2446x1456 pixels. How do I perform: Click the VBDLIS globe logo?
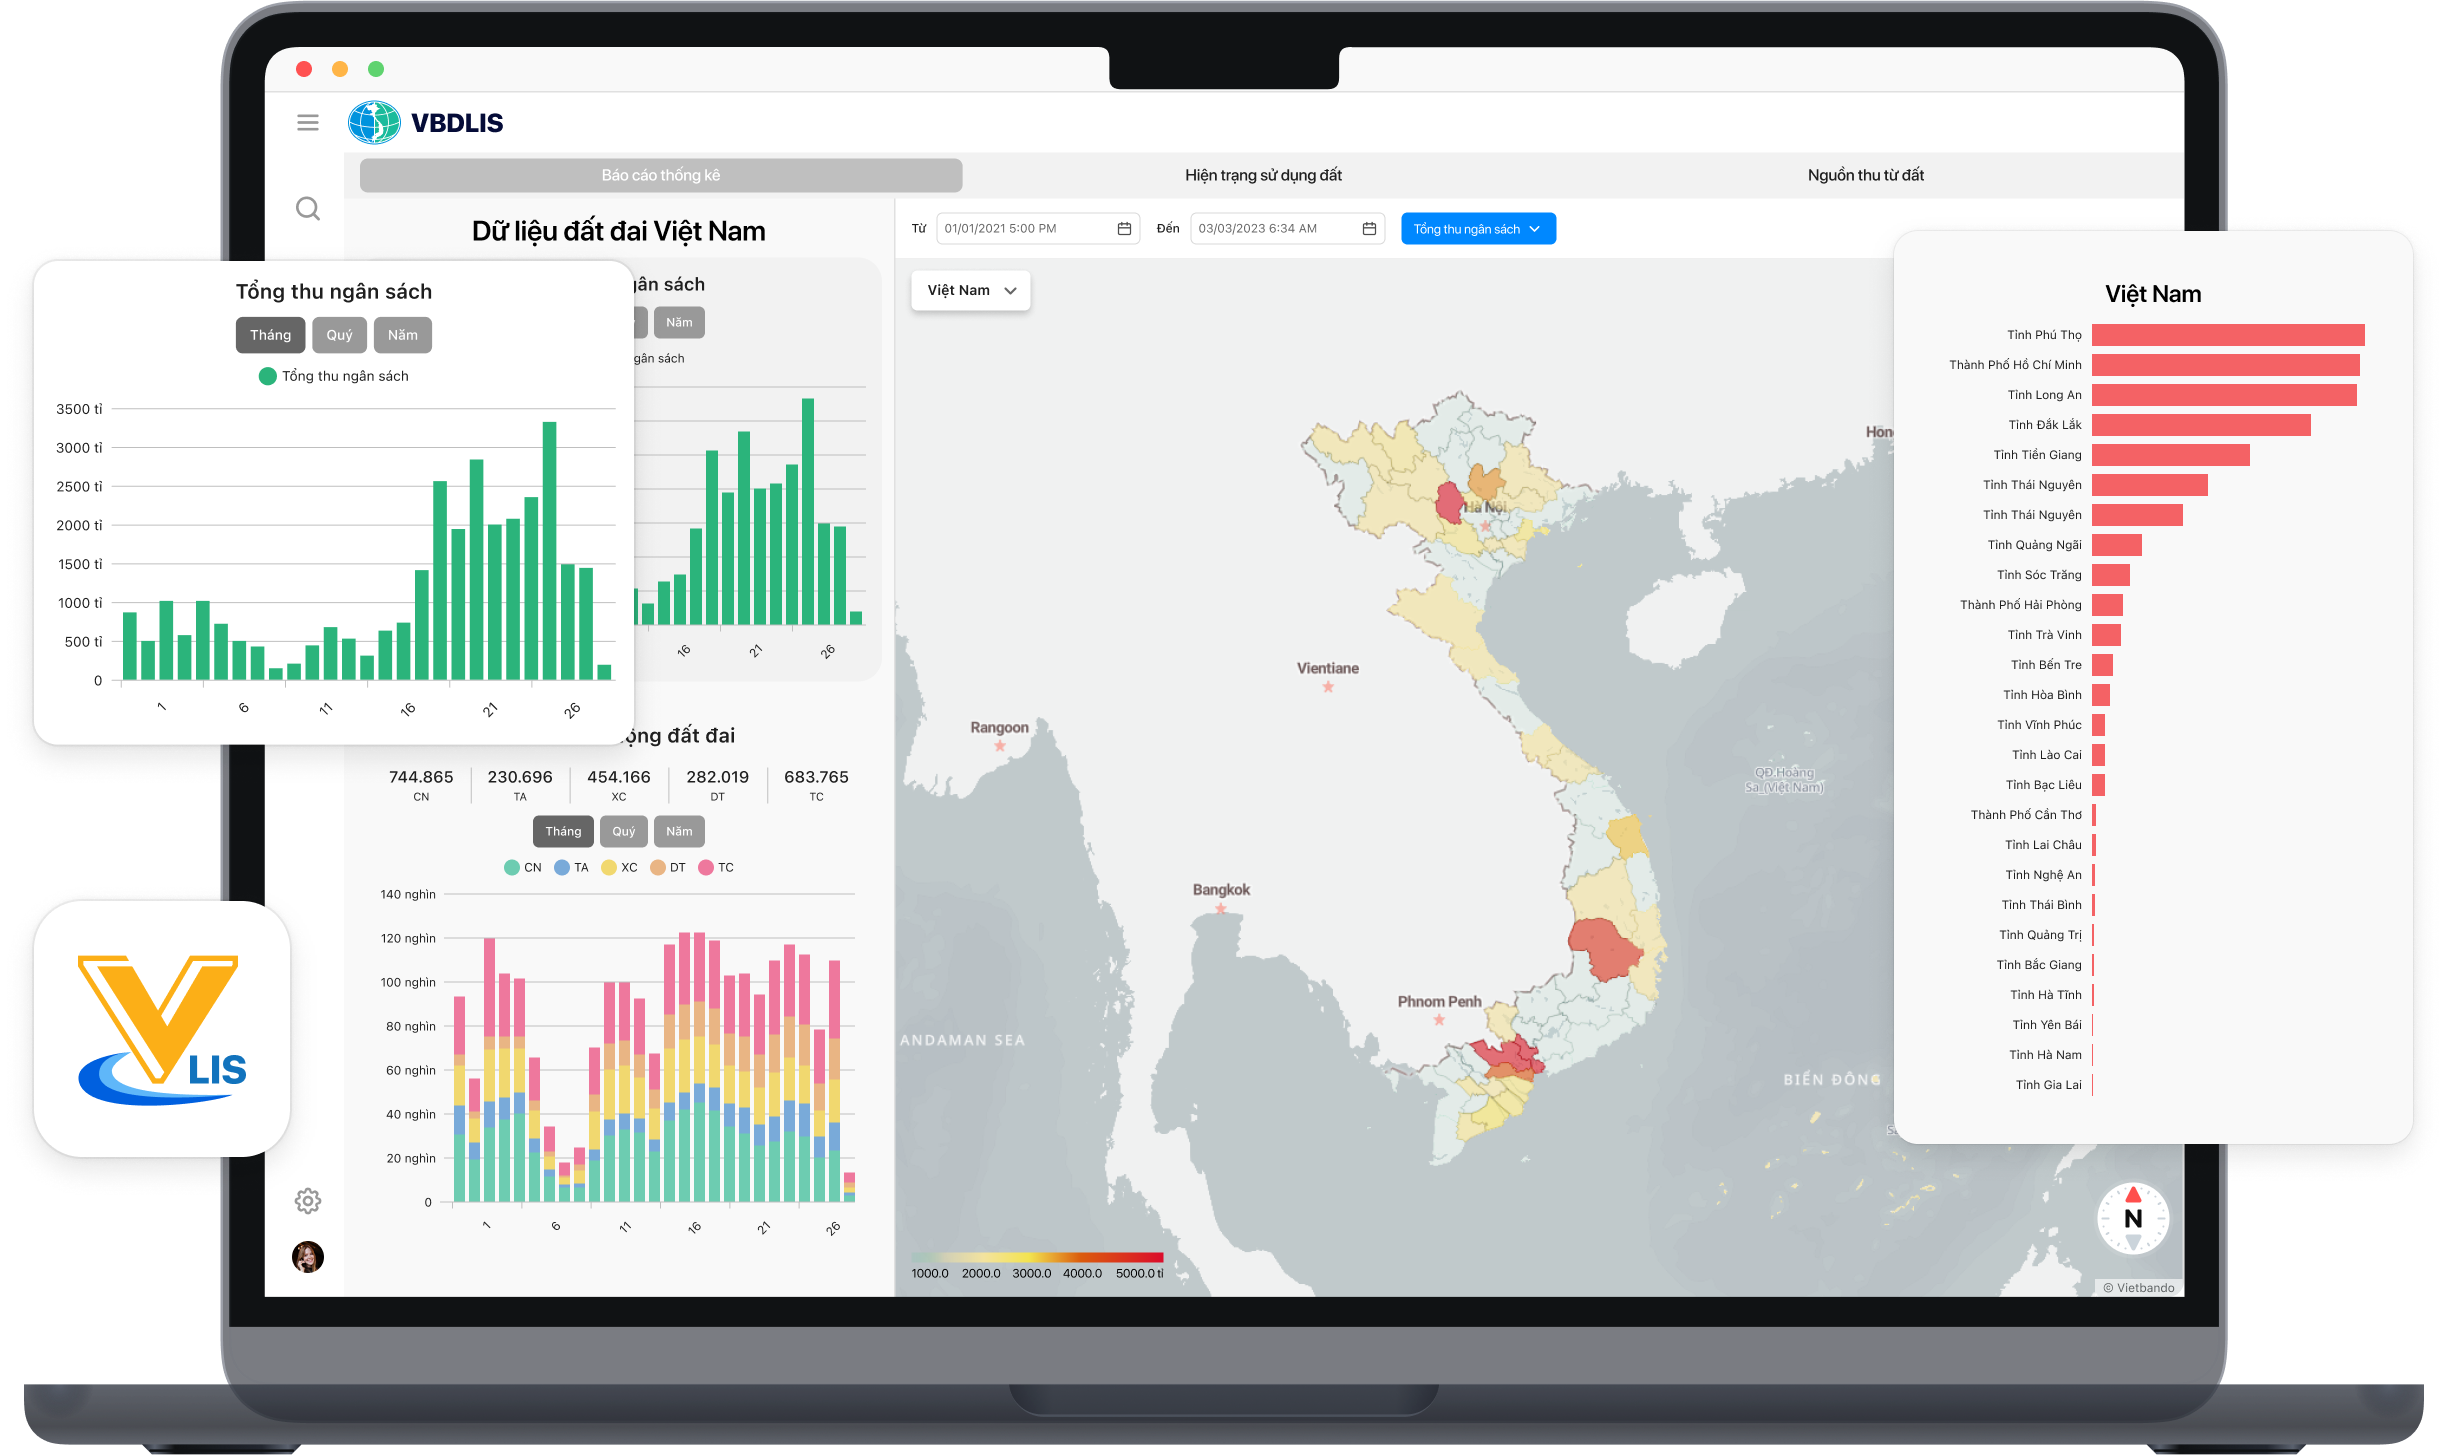[x=374, y=122]
